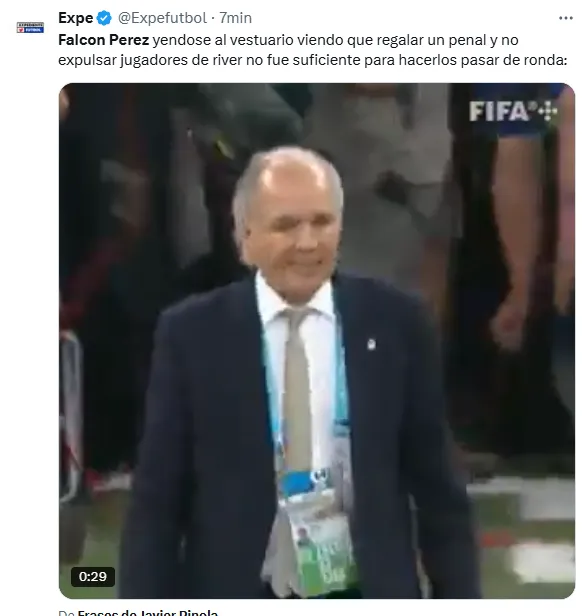Click the Expe profile avatar
585x616 pixels.
pos(30,28)
